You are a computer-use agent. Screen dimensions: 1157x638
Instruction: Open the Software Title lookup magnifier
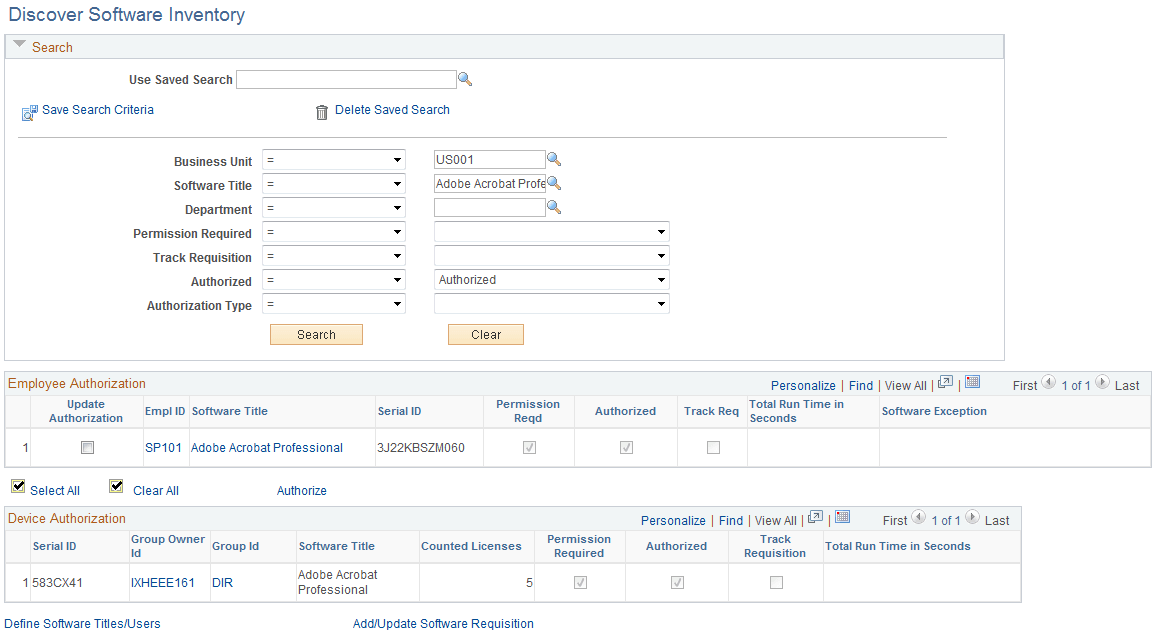pos(555,183)
